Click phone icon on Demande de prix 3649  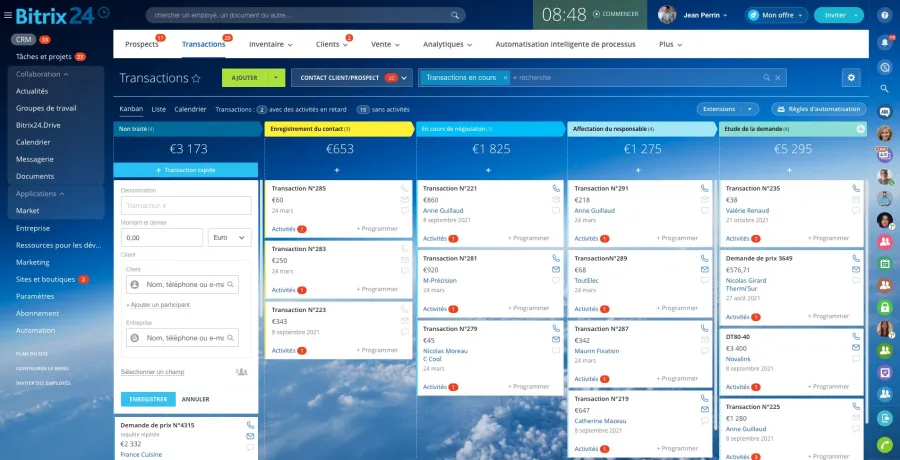[x=856, y=258]
